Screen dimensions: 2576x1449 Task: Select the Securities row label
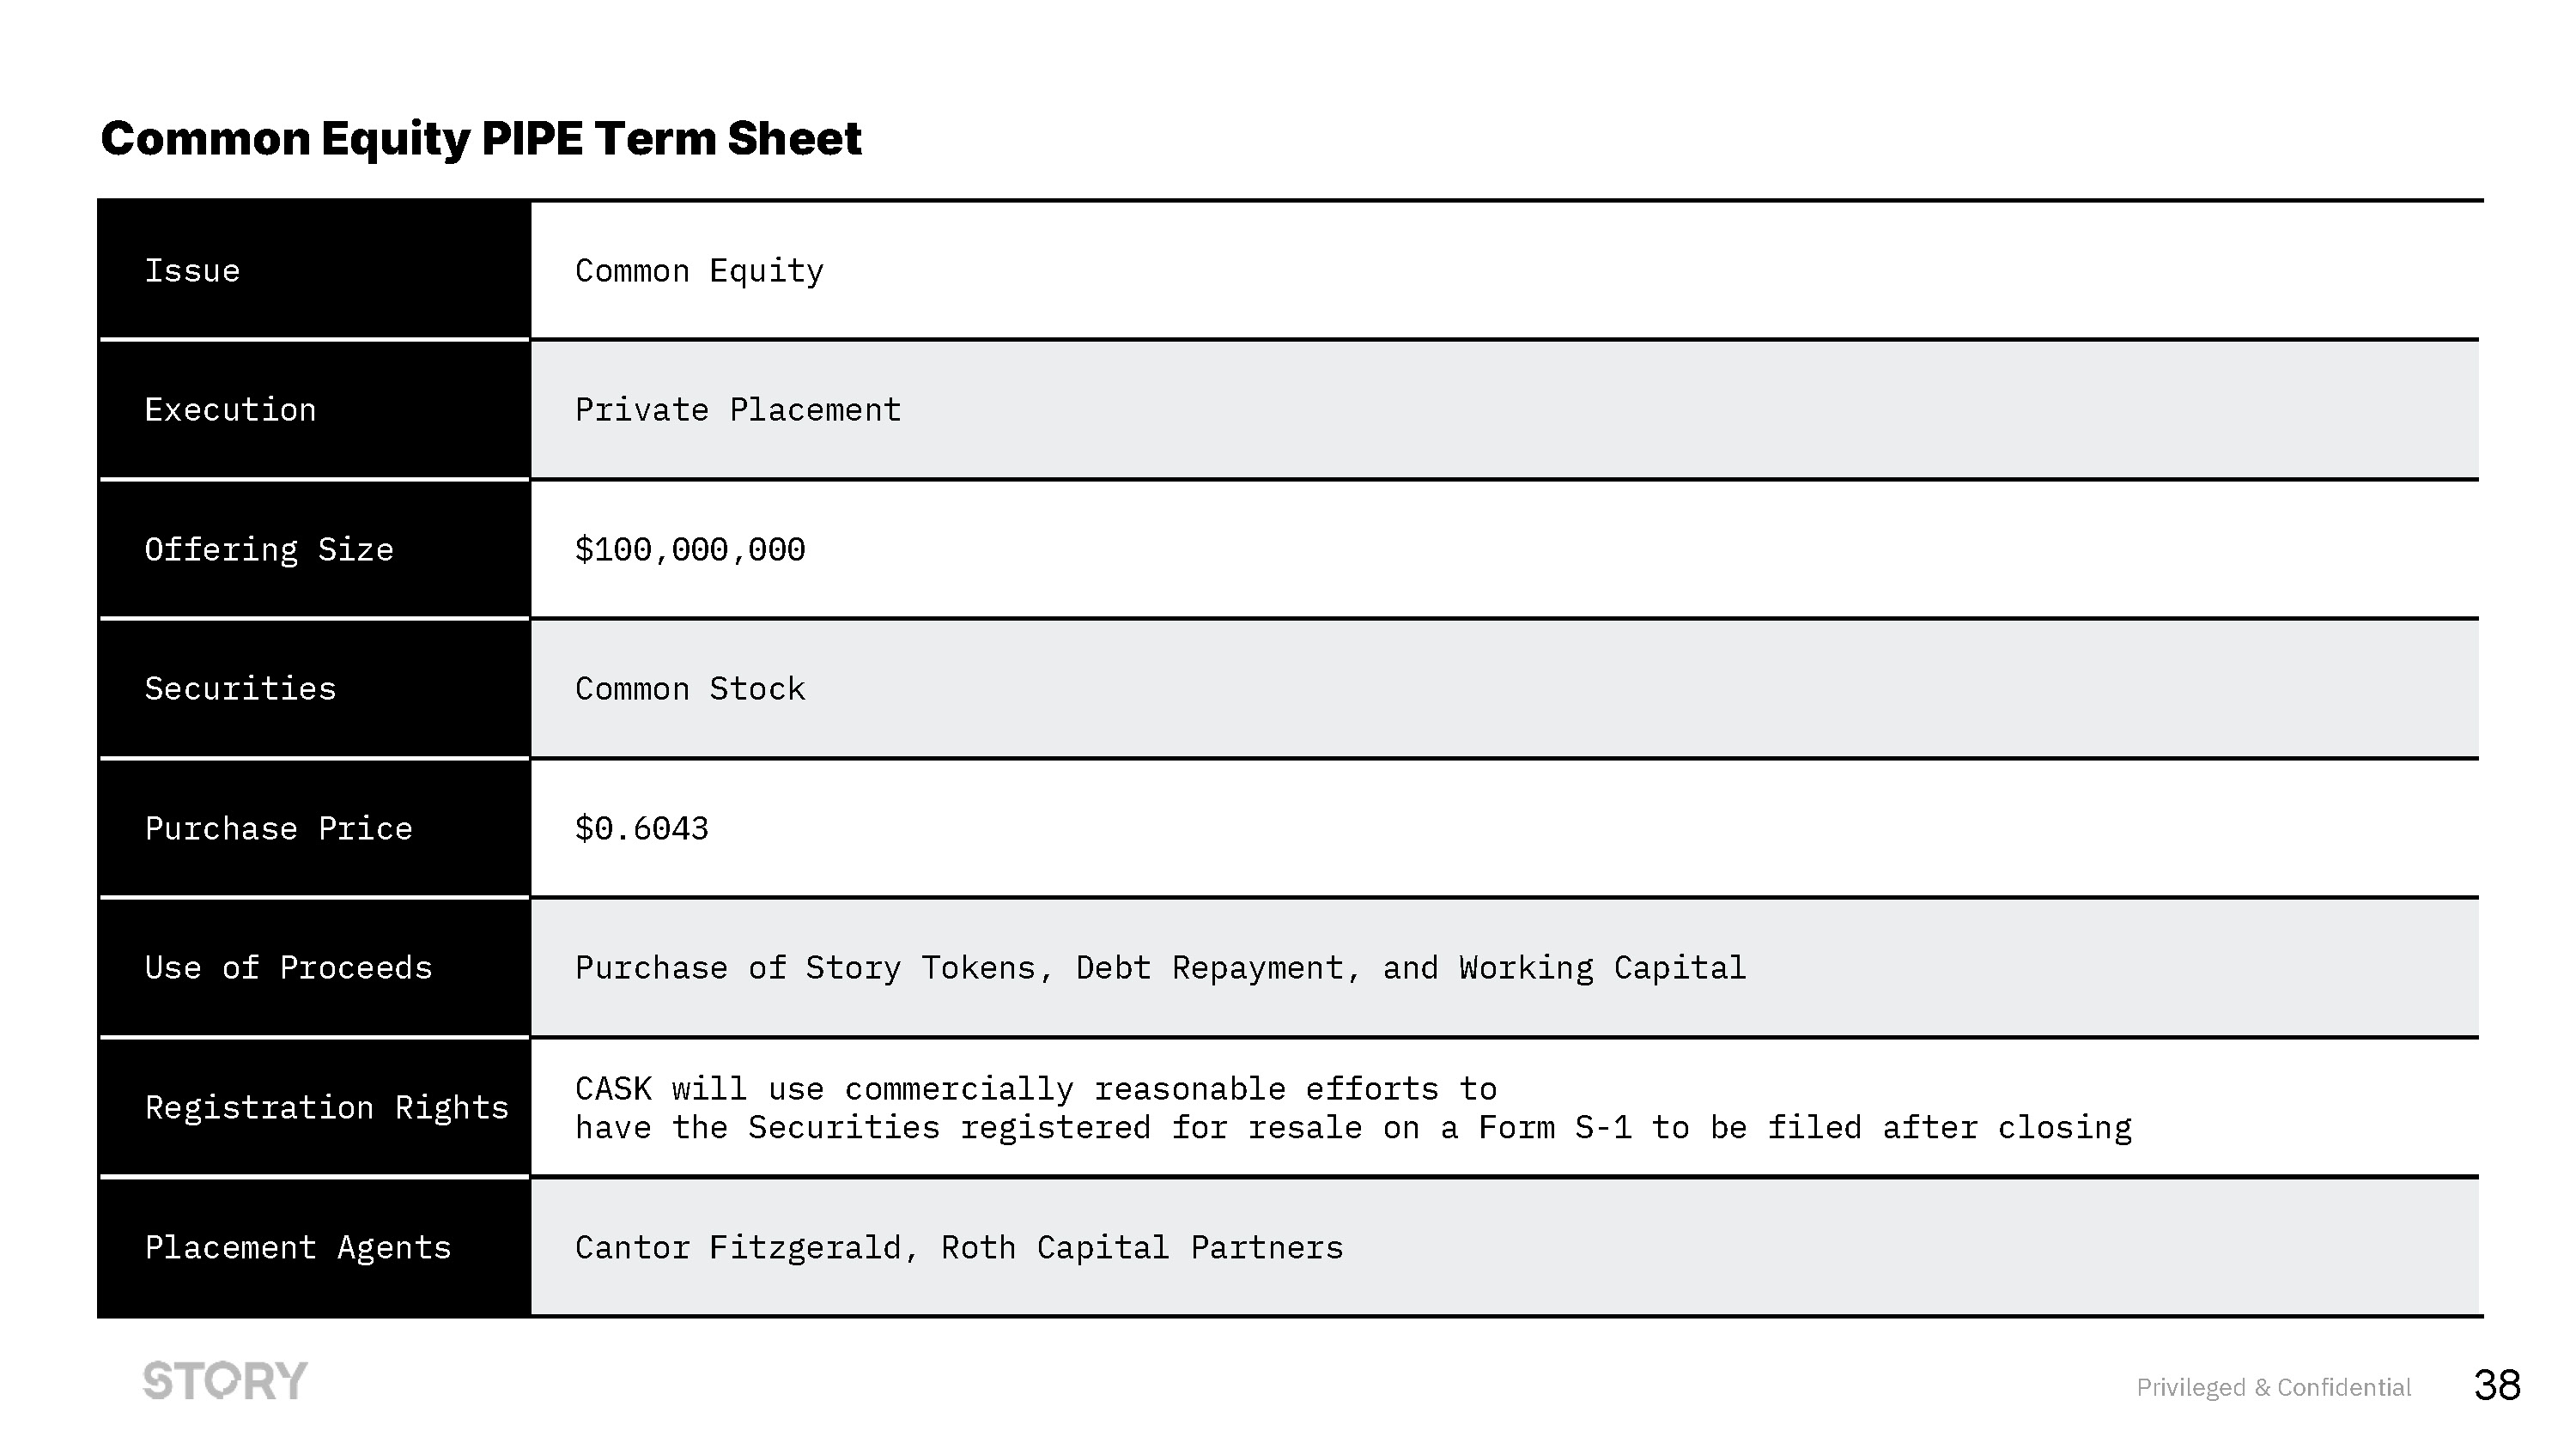[240, 689]
